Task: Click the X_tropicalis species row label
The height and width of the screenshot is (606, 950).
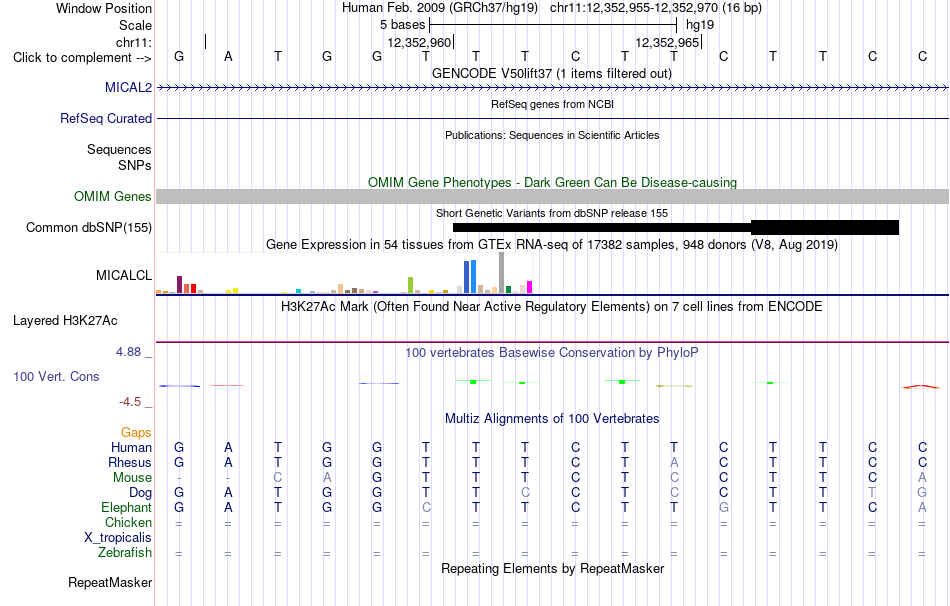Action: coord(118,538)
